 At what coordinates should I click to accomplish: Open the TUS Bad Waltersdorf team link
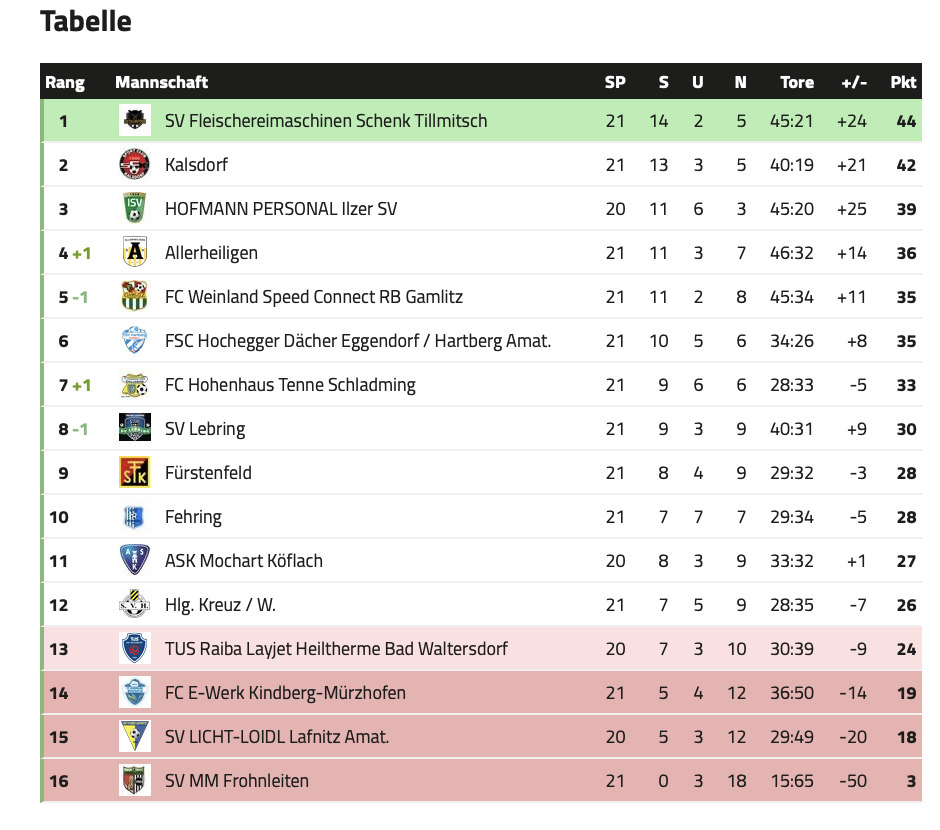pos(336,648)
